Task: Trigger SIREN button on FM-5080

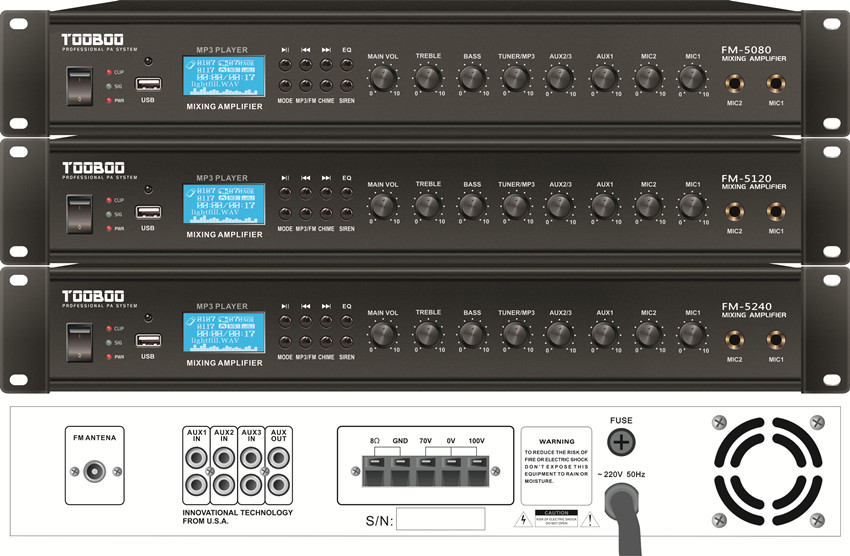Action: (x=346, y=86)
